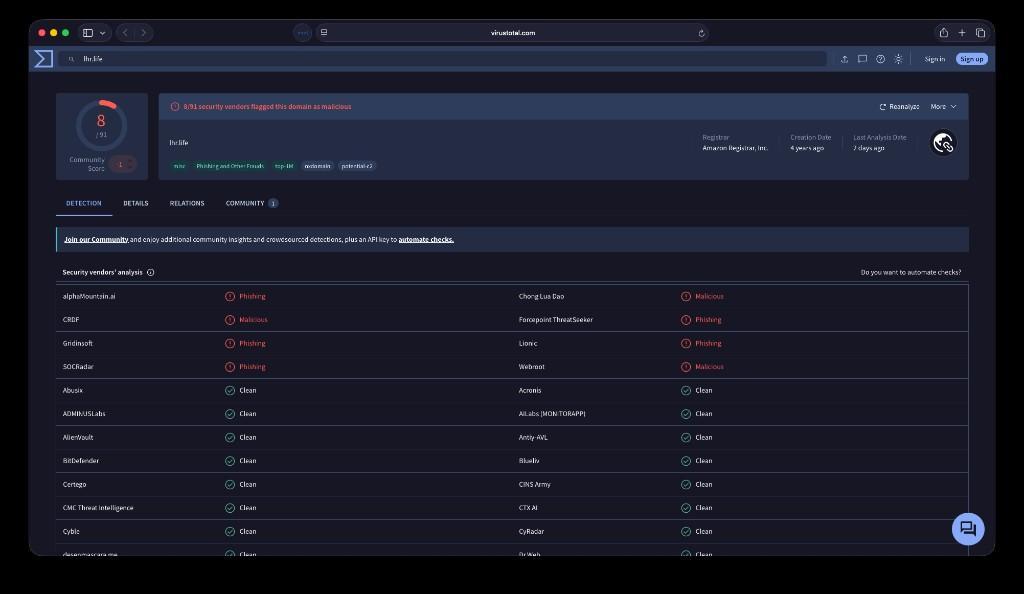Viewport: 1024px width, 594px height.
Task: Click Do you want to automate checks?
Action: coord(910,272)
